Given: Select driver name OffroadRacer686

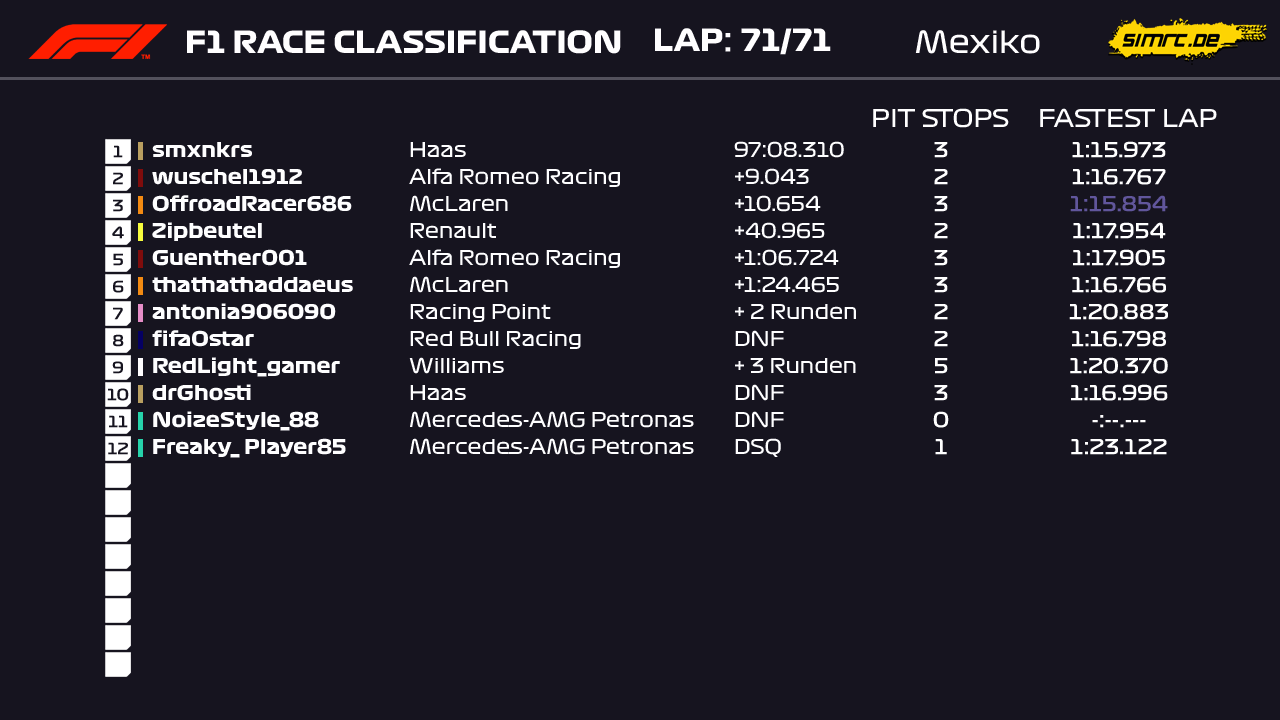Looking at the screenshot, I should coord(251,205).
